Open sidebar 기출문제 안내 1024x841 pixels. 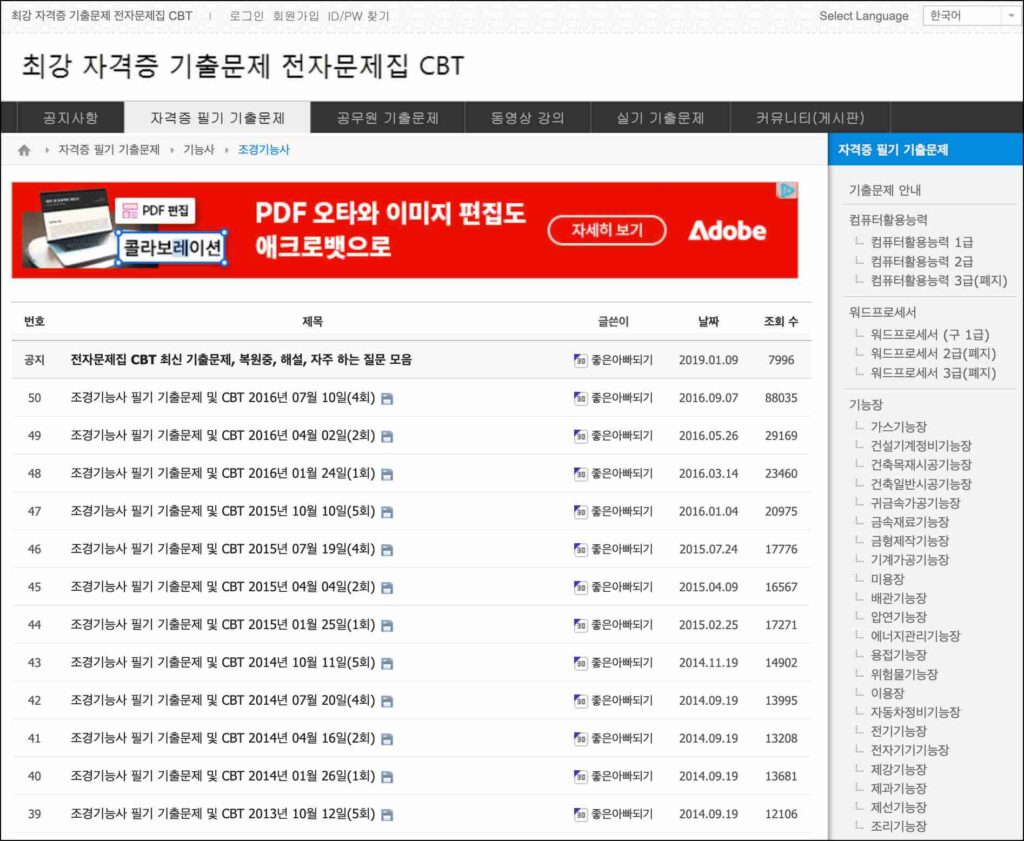[x=884, y=190]
